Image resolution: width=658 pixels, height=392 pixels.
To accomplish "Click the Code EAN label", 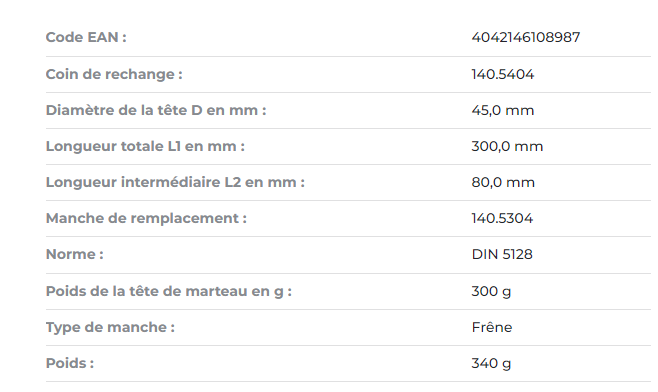I will [86, 37].
